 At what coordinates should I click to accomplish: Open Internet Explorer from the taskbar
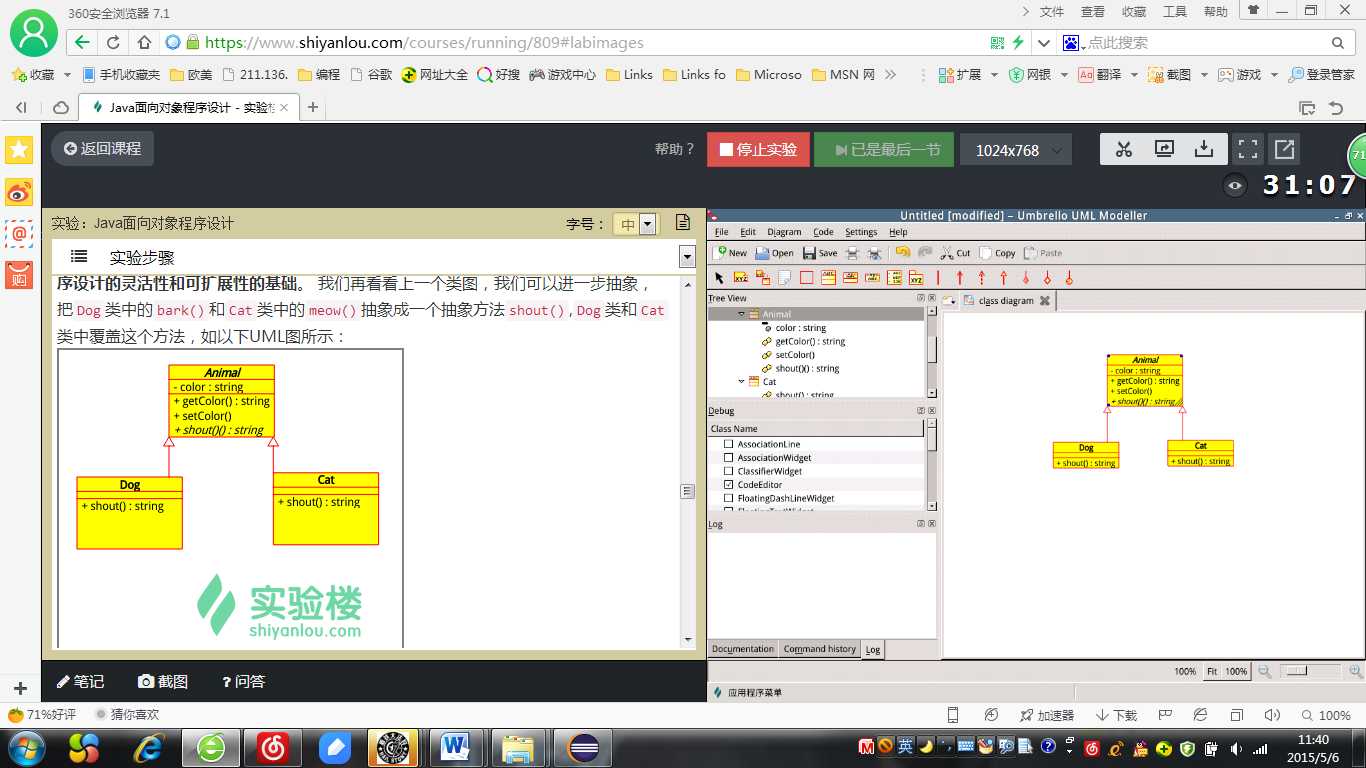150,747
